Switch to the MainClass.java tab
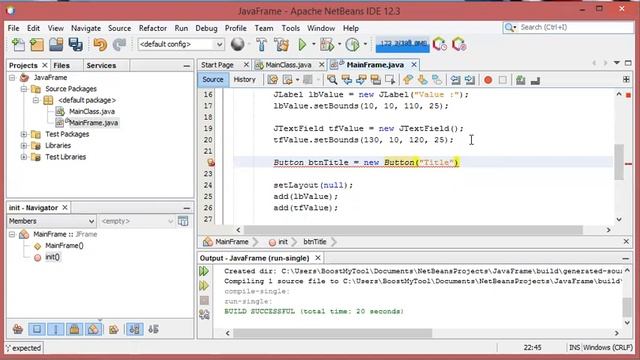640x360 pixels. coord(288,65)
